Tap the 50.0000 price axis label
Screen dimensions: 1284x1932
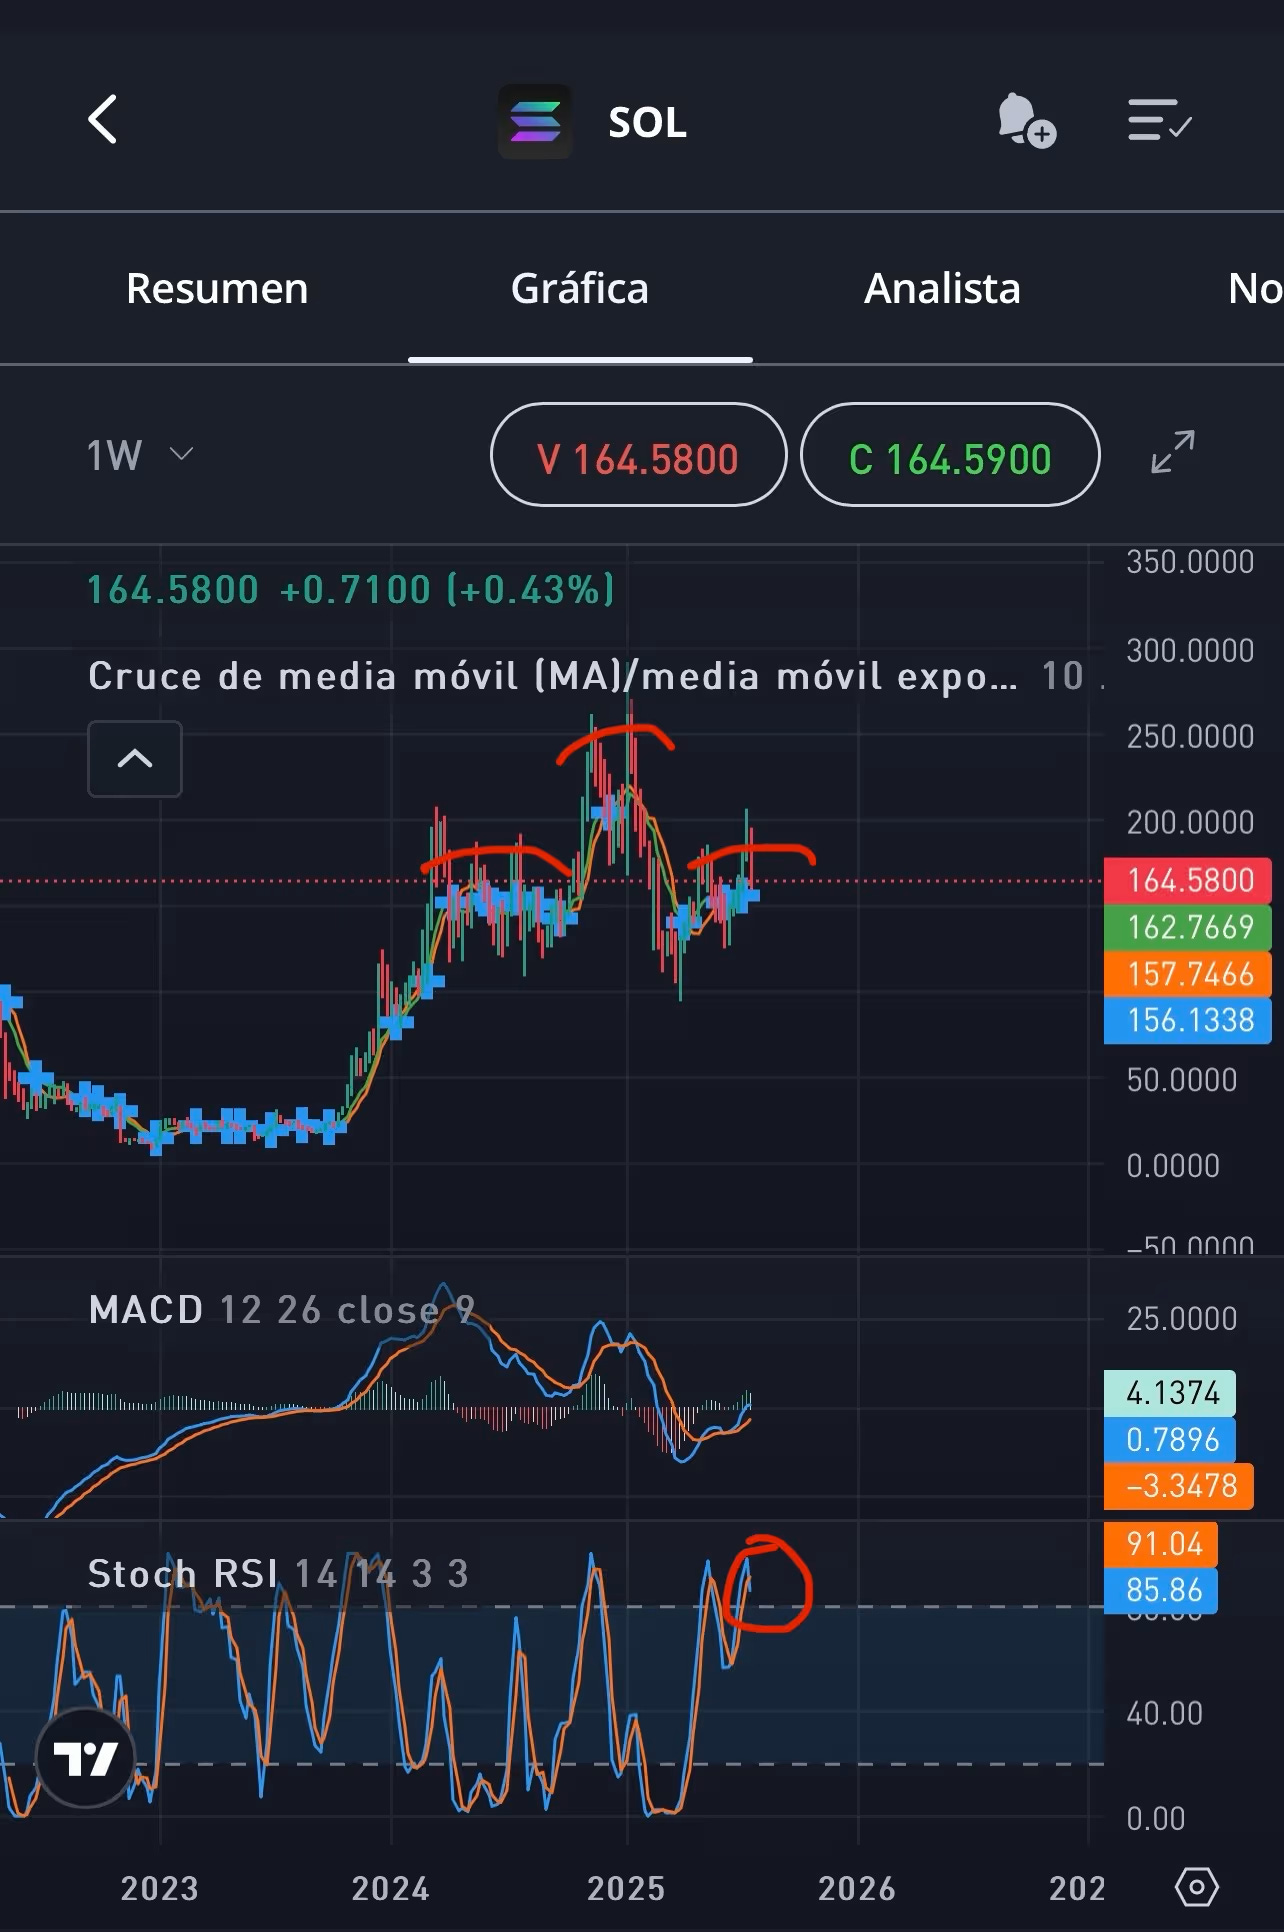click(1181, 1080)
